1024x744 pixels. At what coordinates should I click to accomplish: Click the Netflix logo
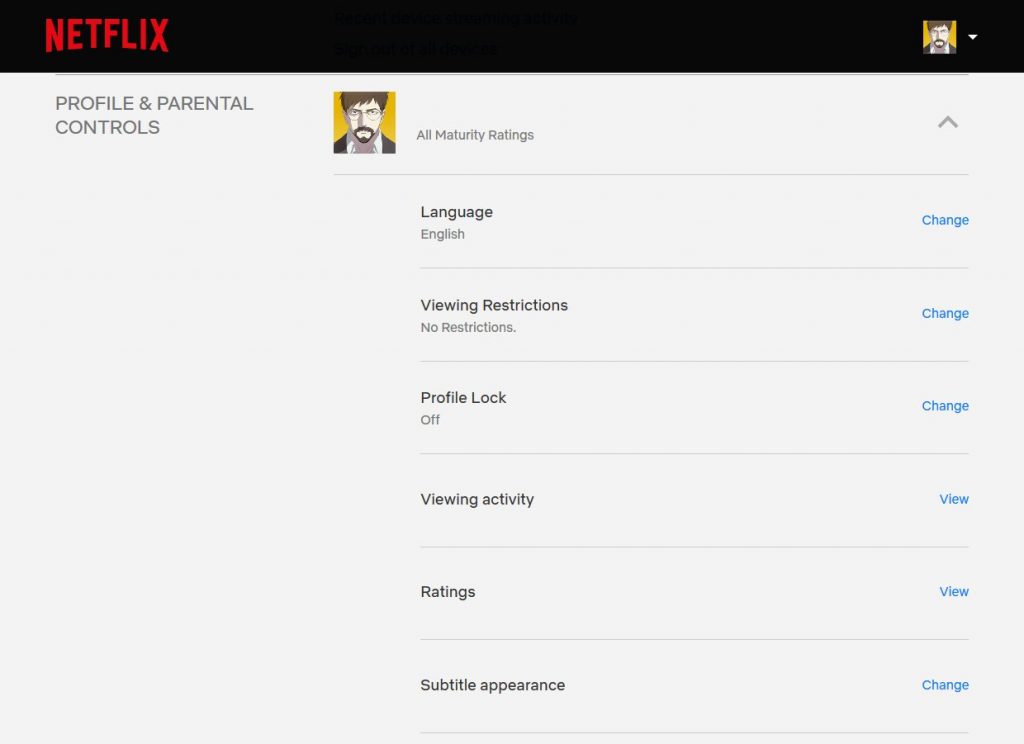pos(107,35)
